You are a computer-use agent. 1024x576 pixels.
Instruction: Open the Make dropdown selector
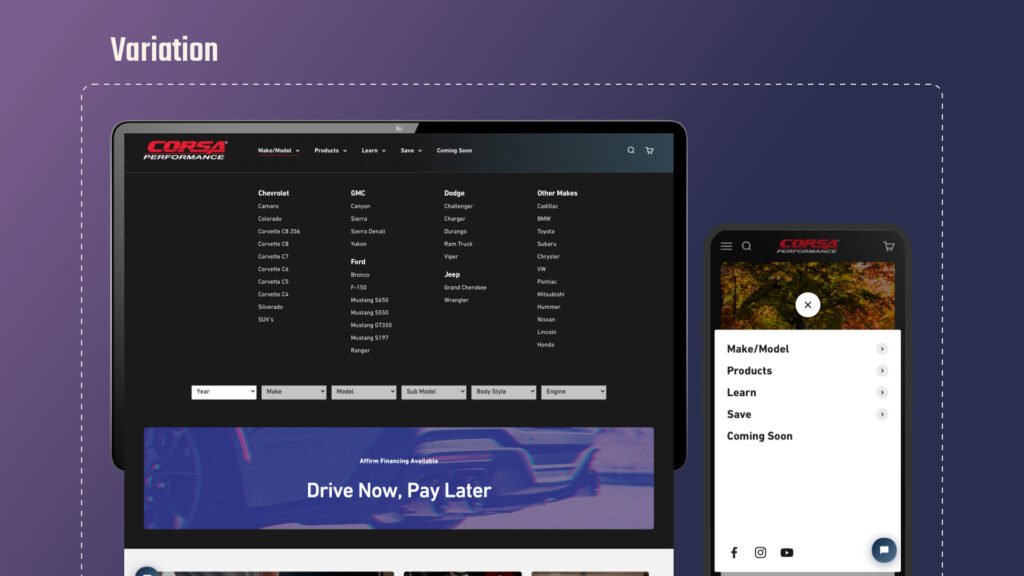(x=294, y=392)
